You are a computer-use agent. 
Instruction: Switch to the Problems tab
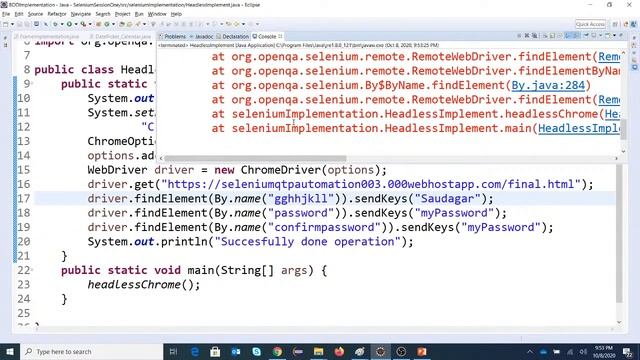click(172, 36)
